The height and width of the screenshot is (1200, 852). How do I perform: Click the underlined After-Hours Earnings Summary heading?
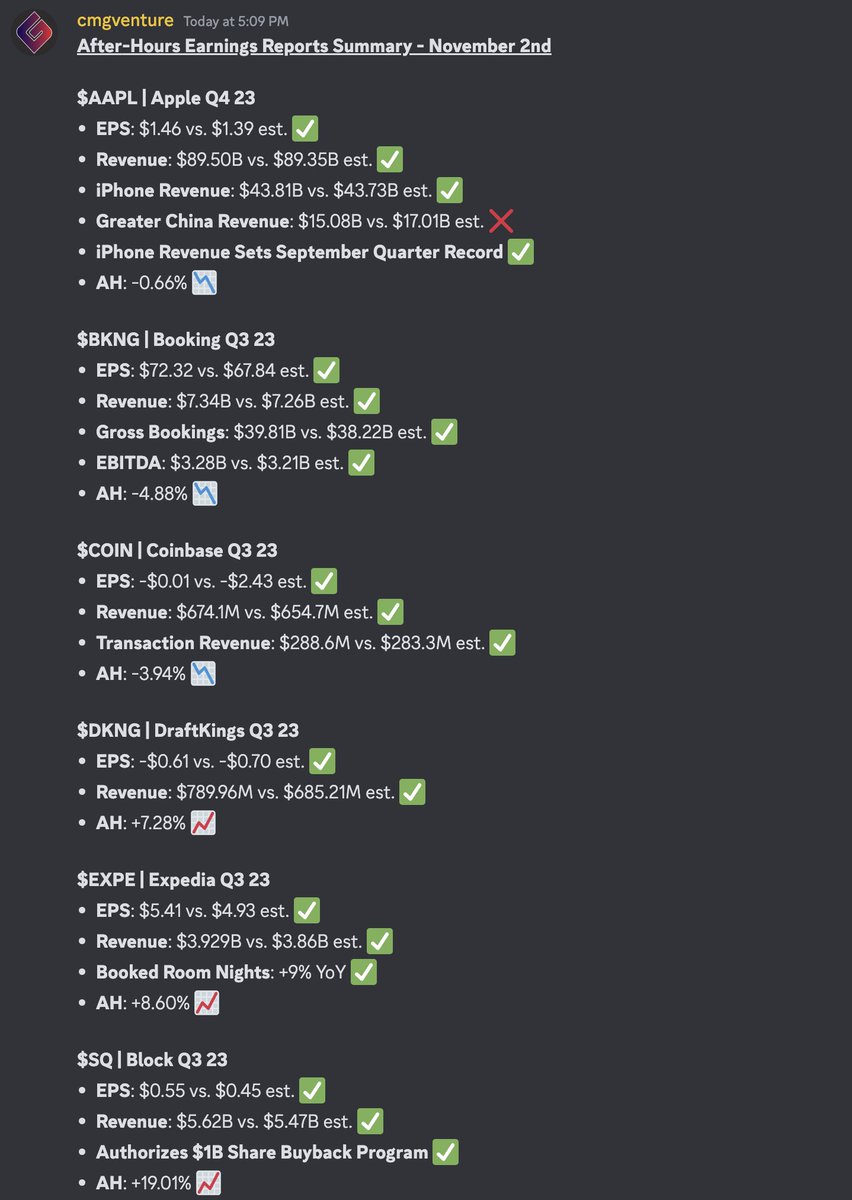tap(313, 46)
